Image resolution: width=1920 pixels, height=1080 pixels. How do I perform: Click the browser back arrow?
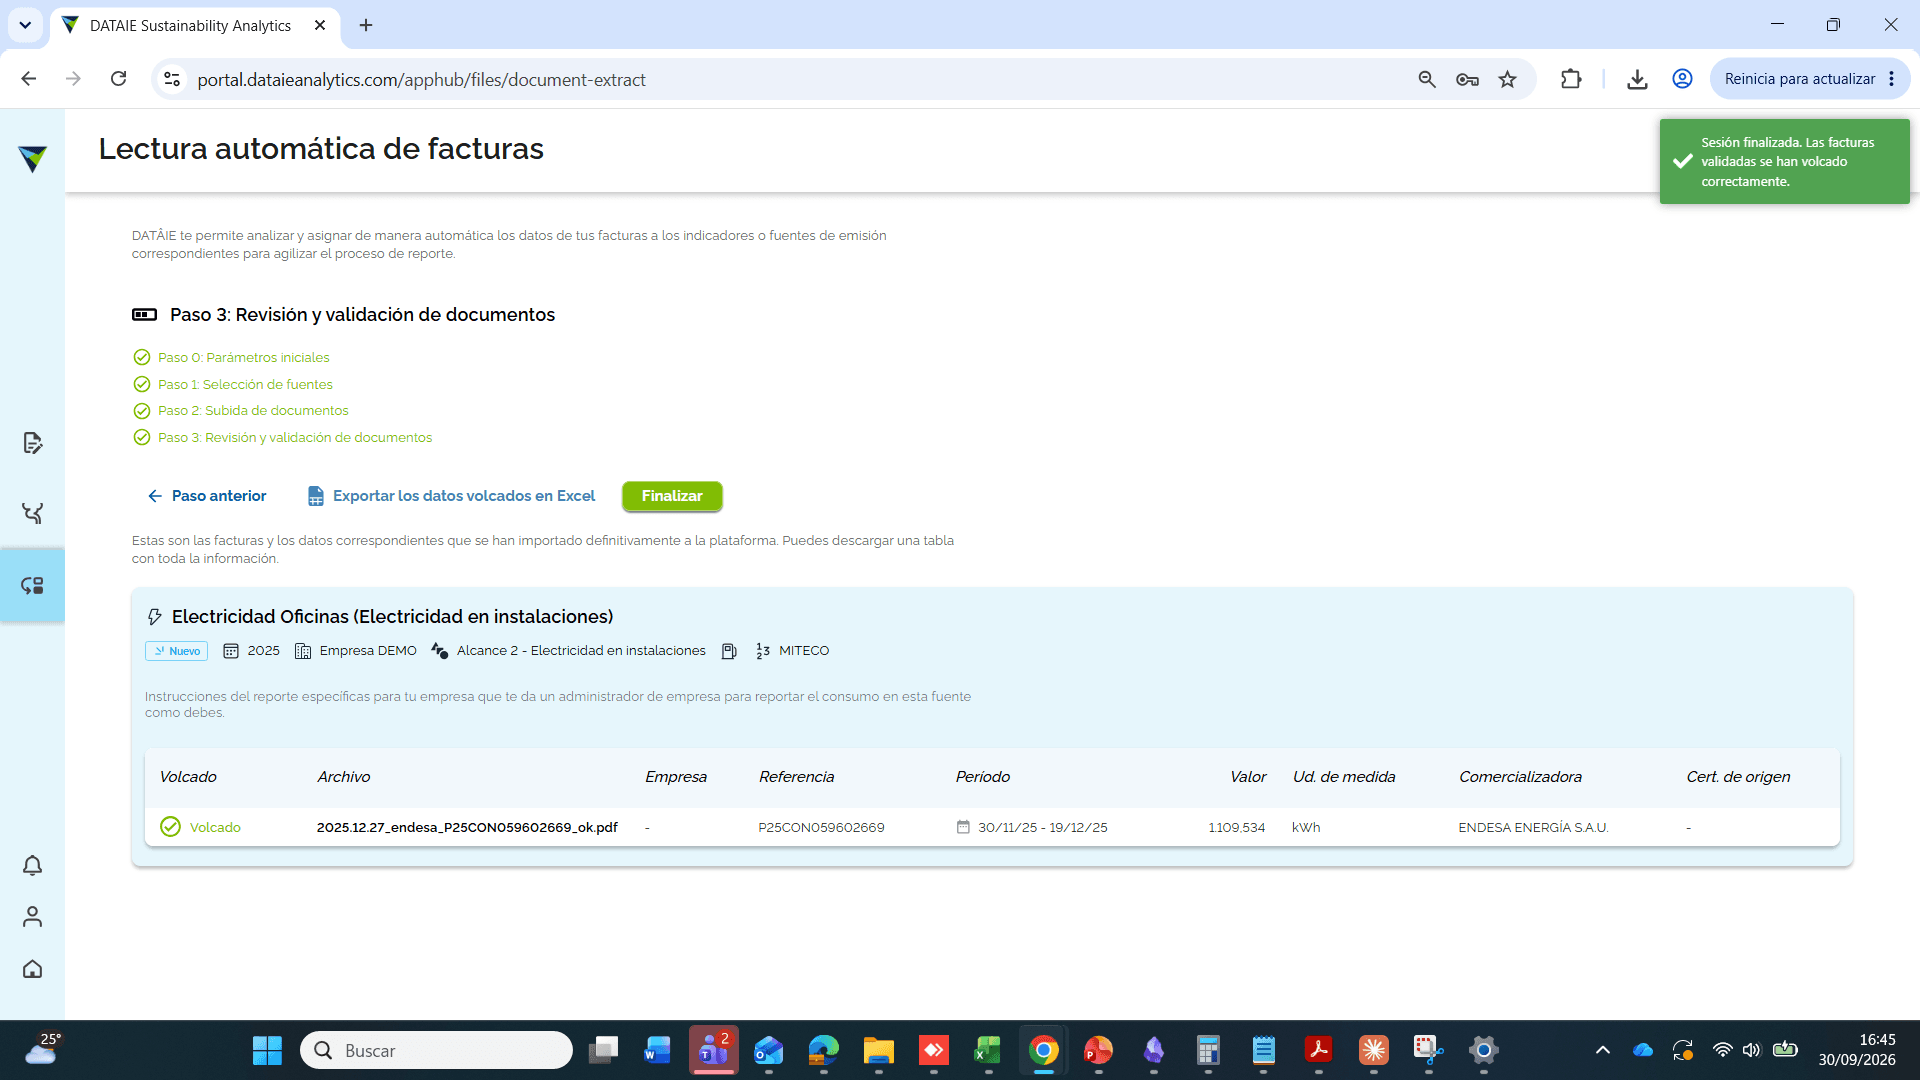29,79
